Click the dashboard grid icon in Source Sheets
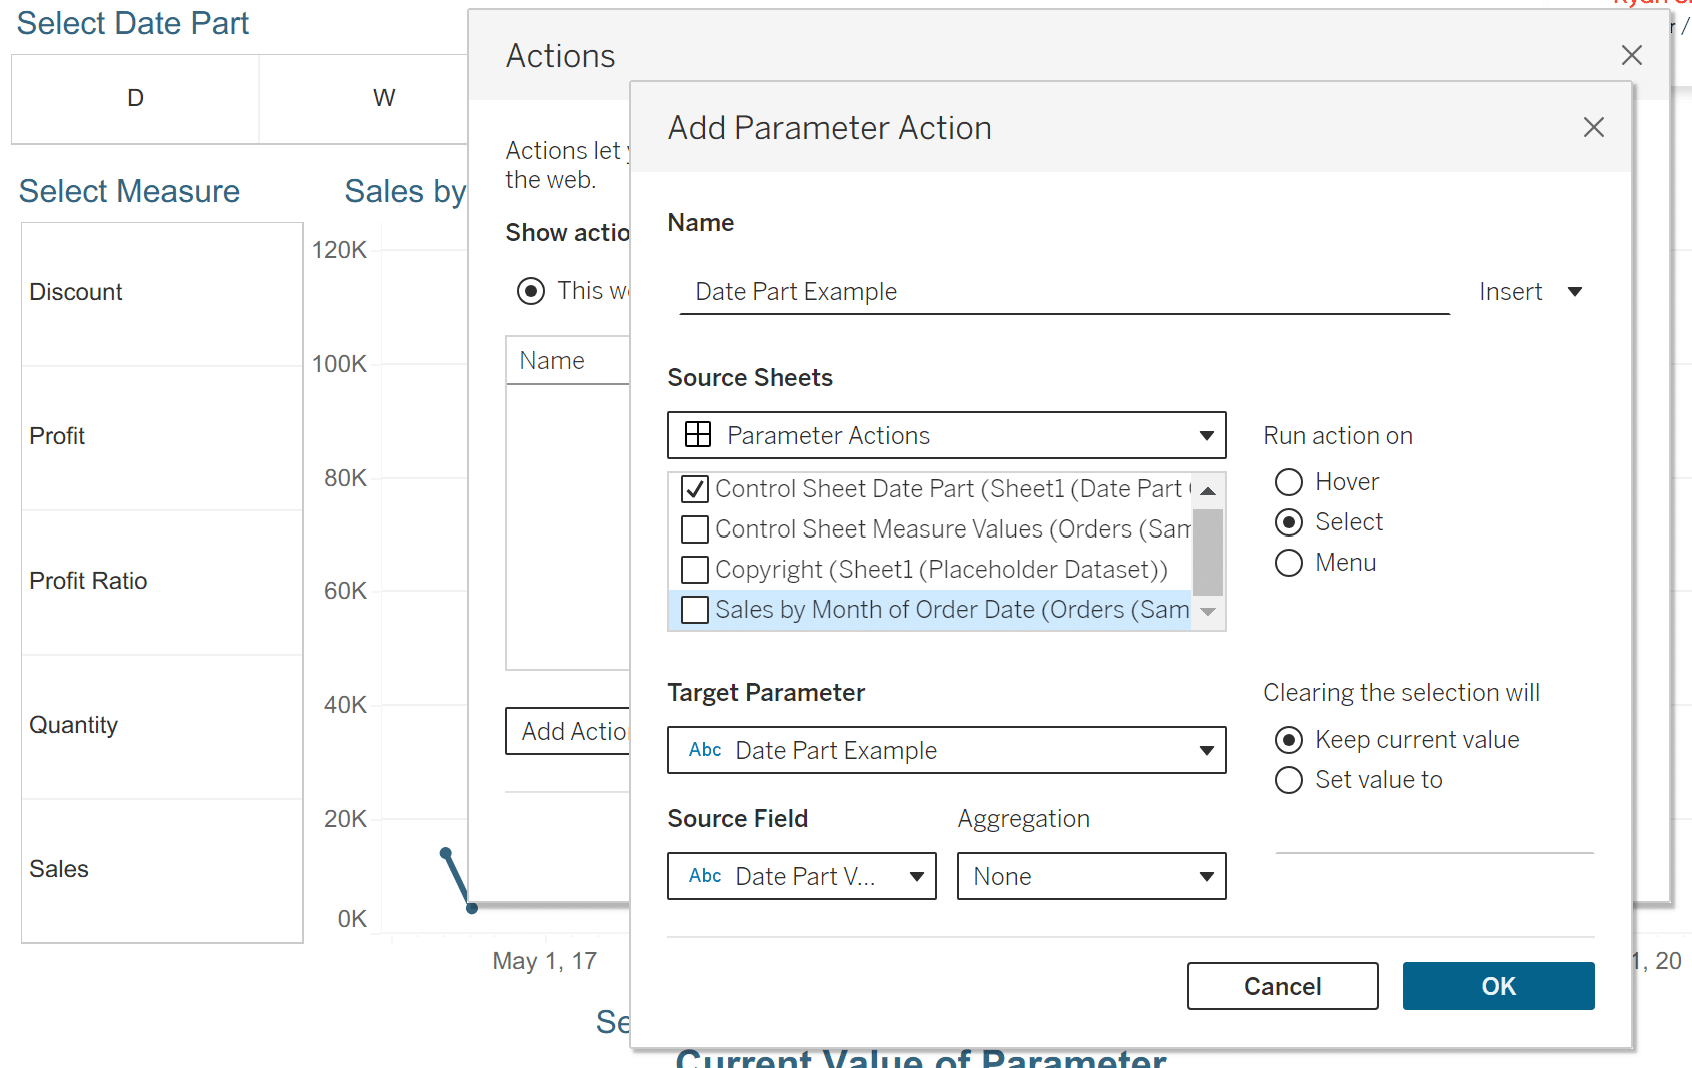This screenshot has width=1692, height=1068. [698, 434]
